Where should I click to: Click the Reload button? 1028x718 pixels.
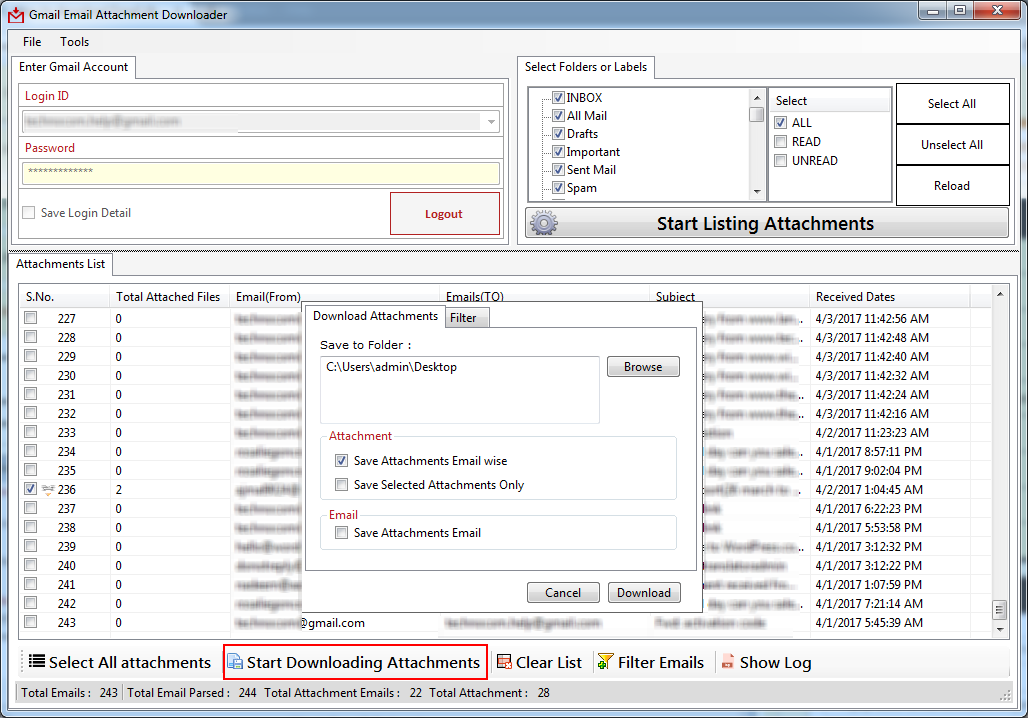point(952,186)
